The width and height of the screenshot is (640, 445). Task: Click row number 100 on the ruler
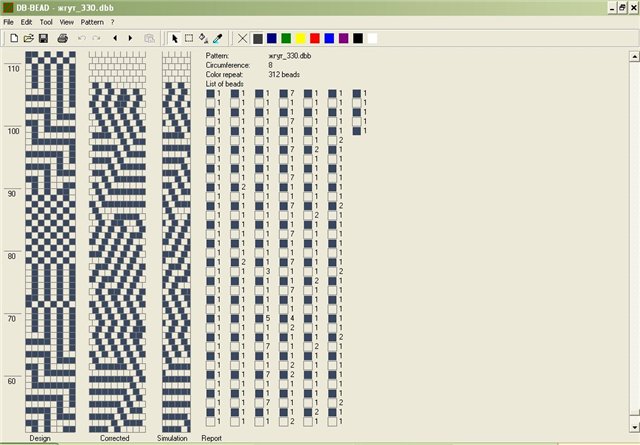(13, 131)
